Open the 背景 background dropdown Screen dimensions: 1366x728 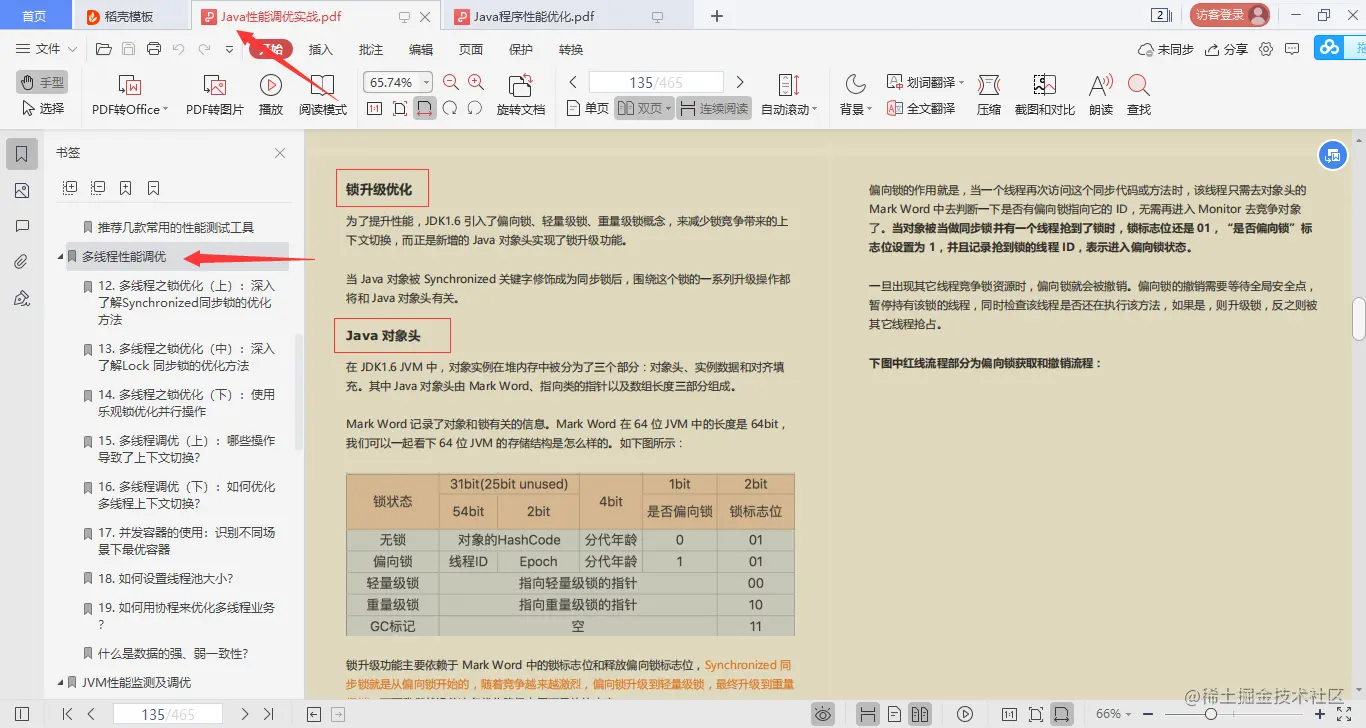click(855, 110)
